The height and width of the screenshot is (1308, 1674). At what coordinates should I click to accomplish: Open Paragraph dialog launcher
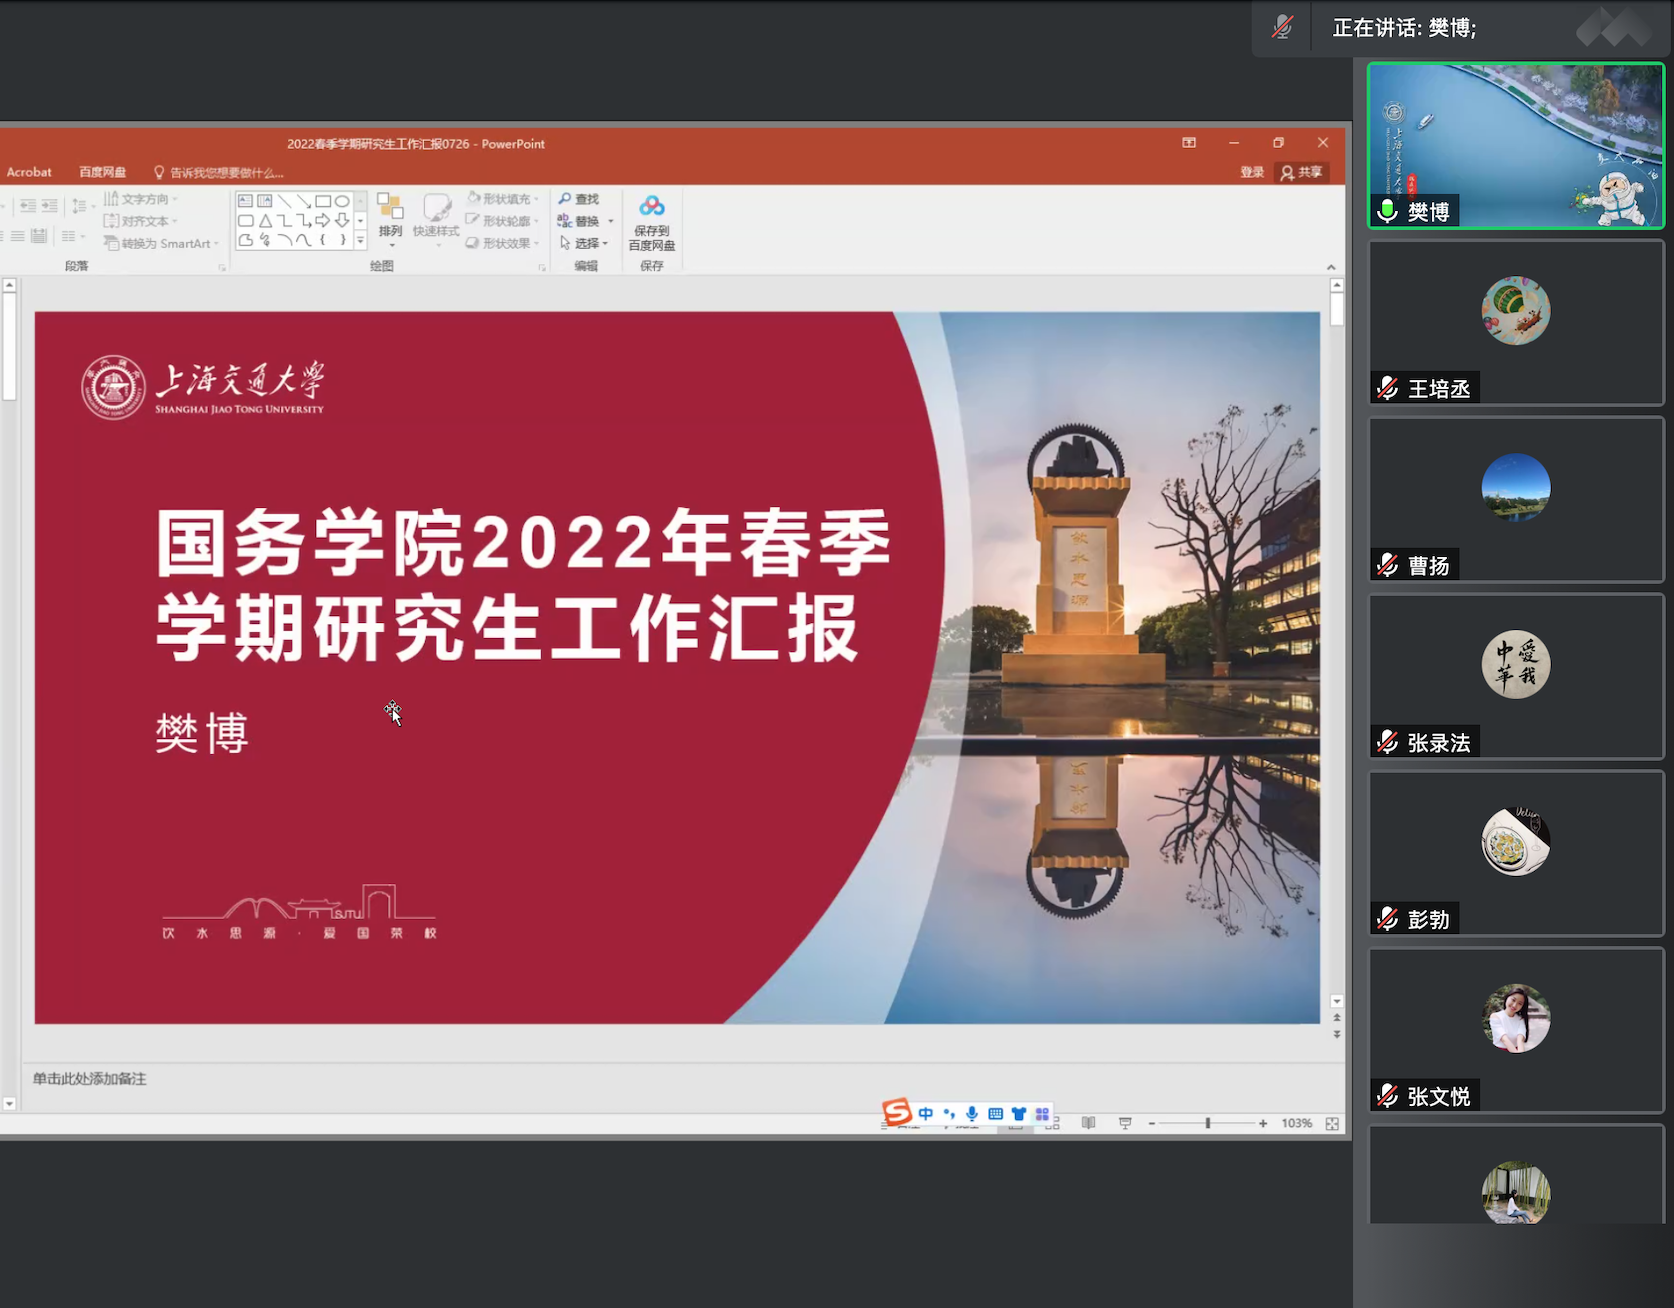pyautogui.click(x=222, y=267)
